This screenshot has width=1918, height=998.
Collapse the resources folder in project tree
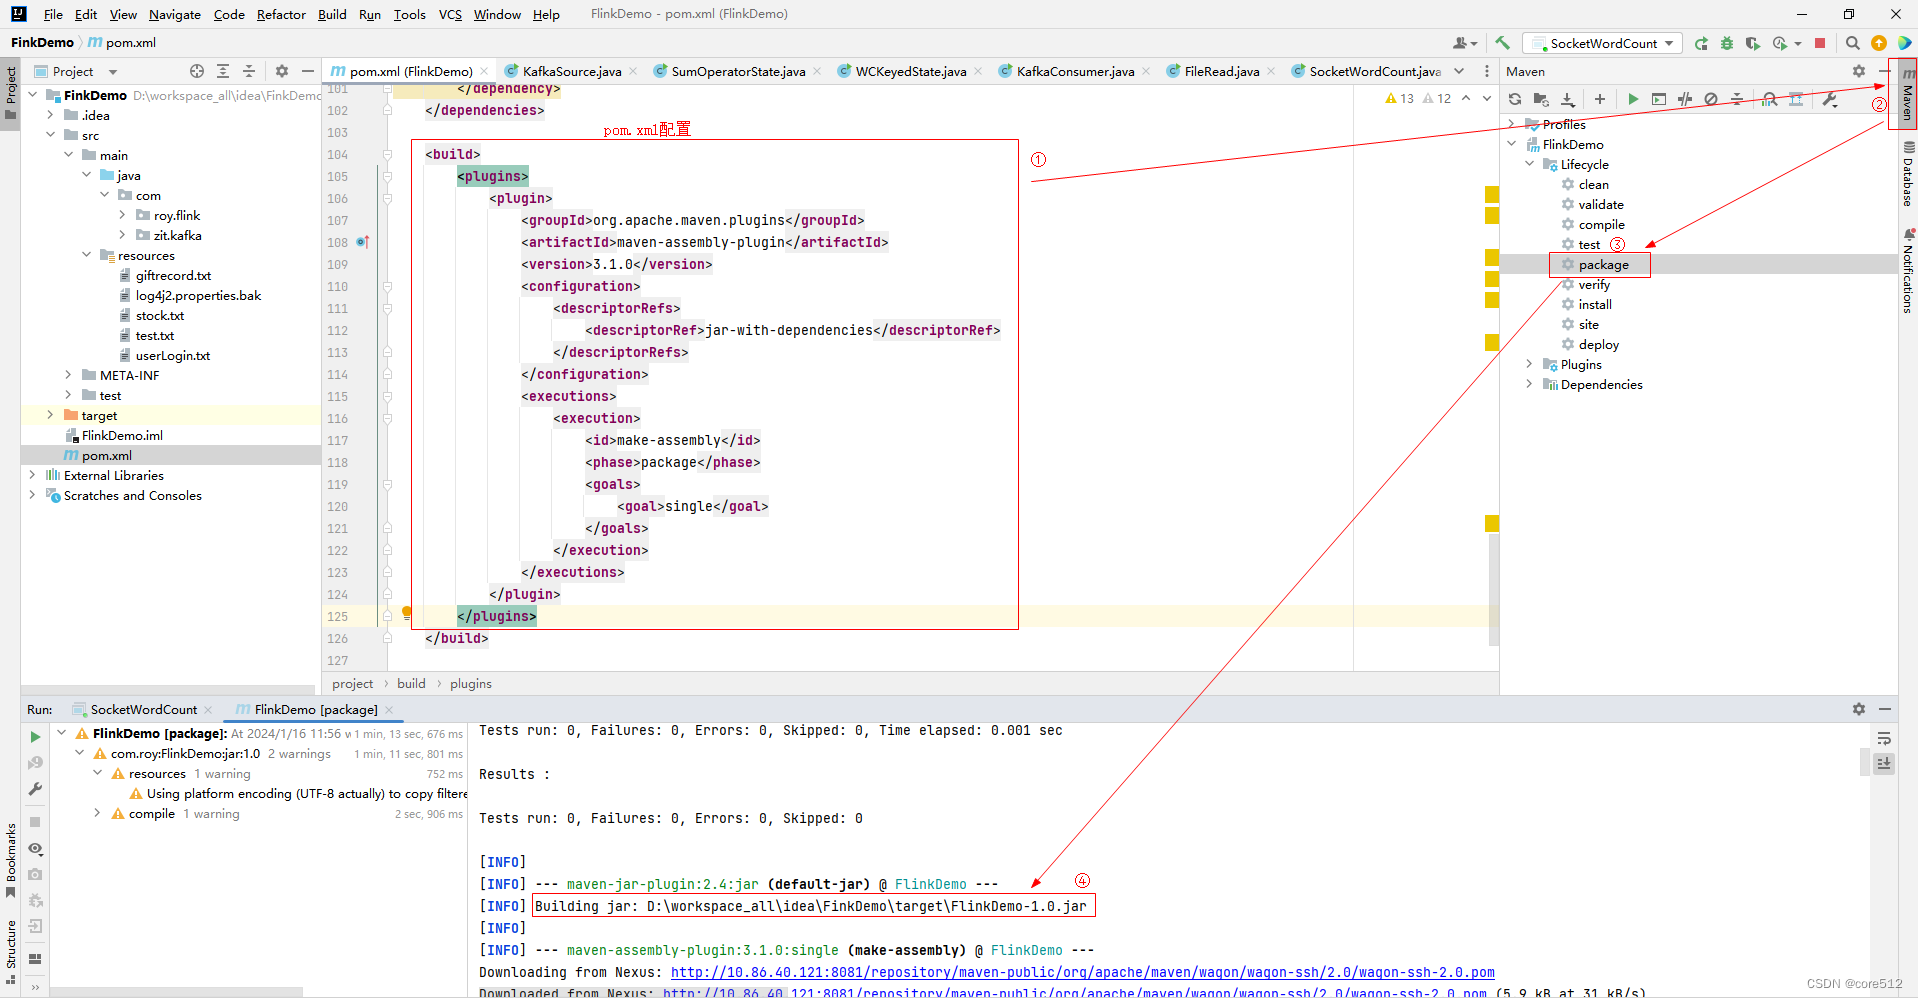pos(86,255)
